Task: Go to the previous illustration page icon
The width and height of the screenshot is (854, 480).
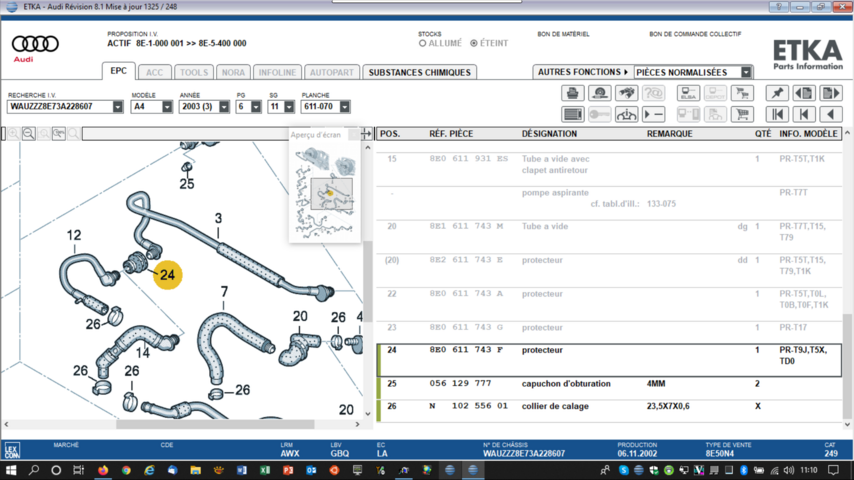Action: [x=804, y=93]
